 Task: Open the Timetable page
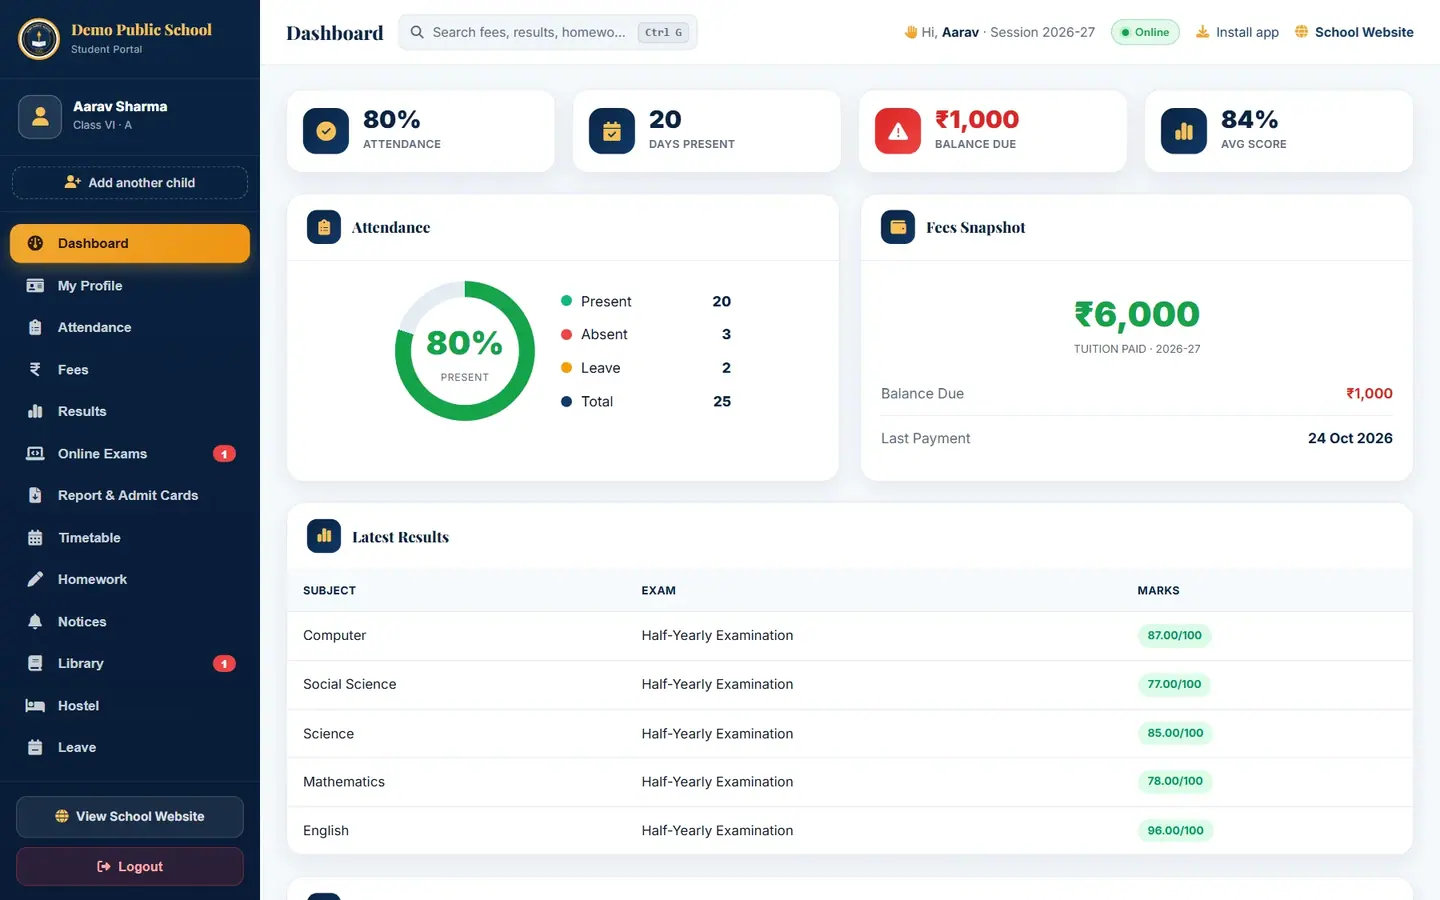click(130, 538)
